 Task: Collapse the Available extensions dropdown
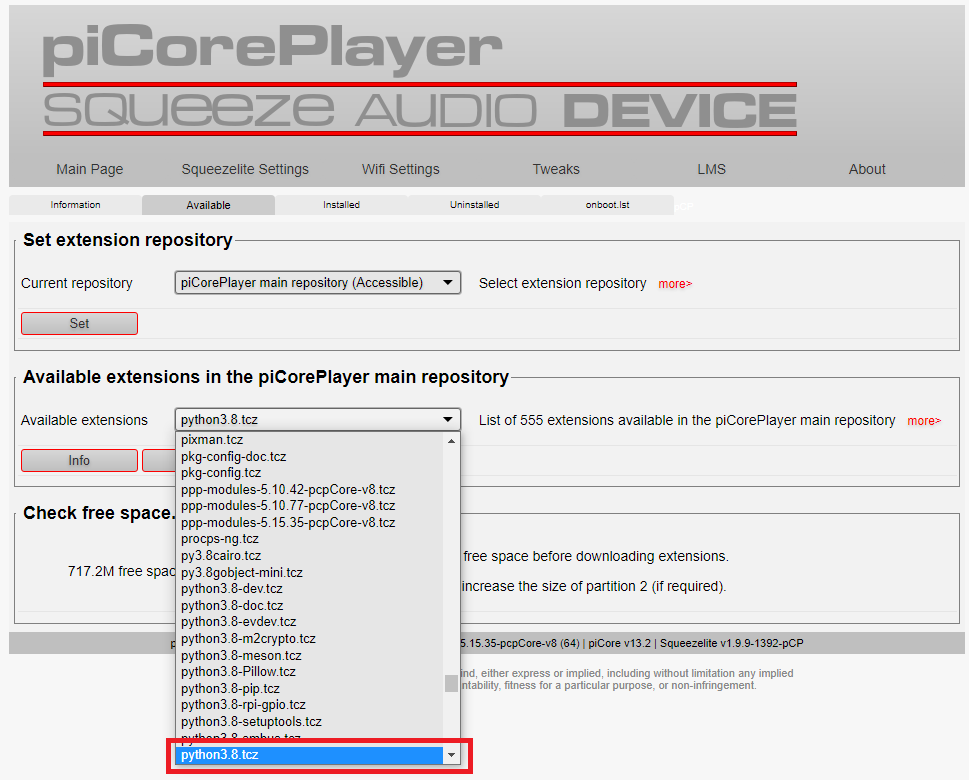pyautogui.click(x=318, y=420)
